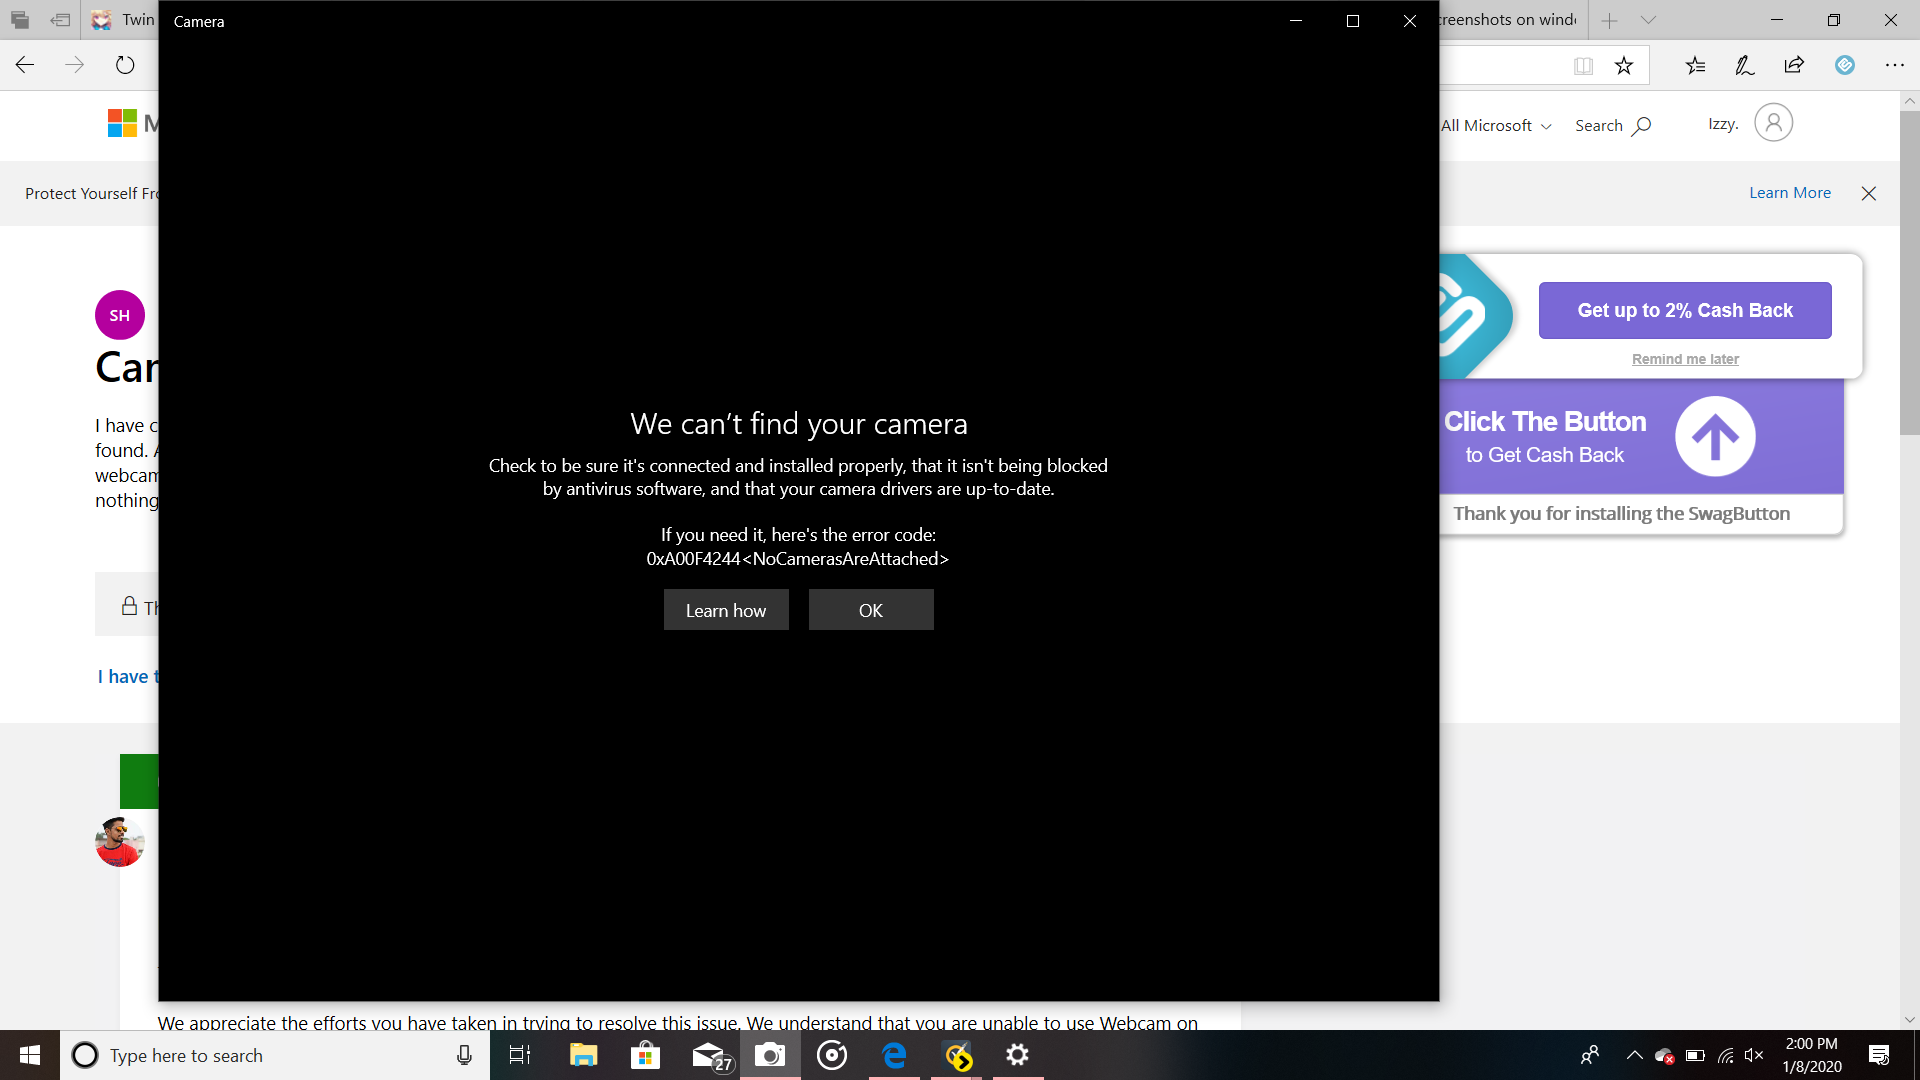Click the Add notes pen icon

(1745, 66)
